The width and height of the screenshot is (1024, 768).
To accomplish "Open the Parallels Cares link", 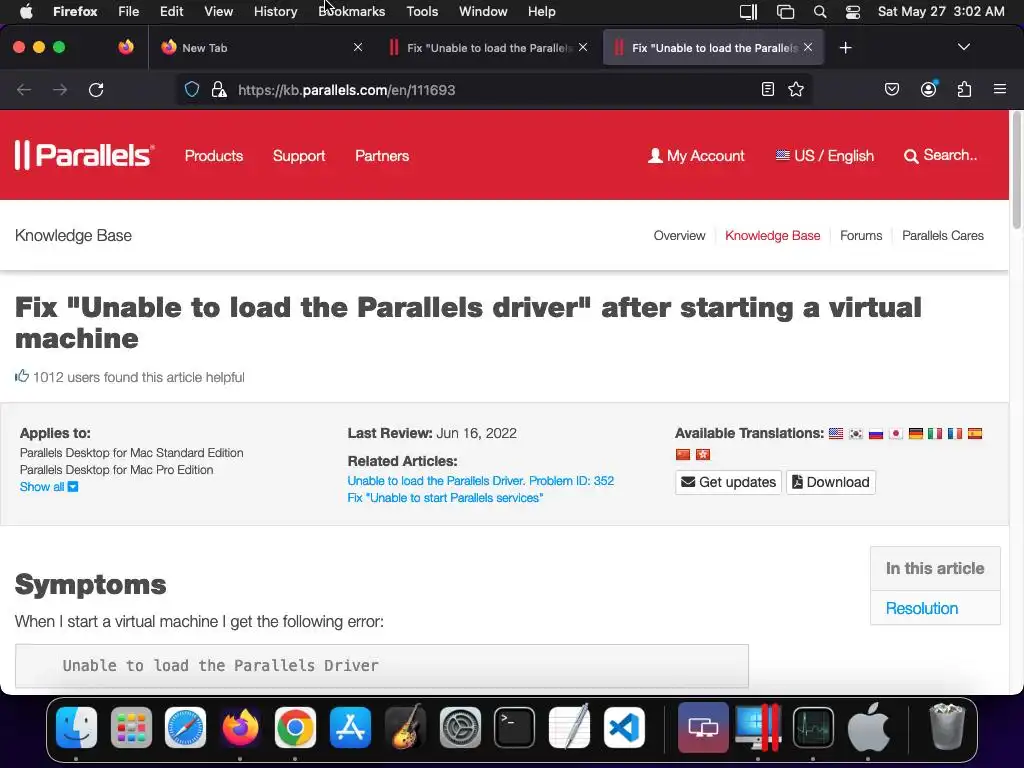I will 942,236.
